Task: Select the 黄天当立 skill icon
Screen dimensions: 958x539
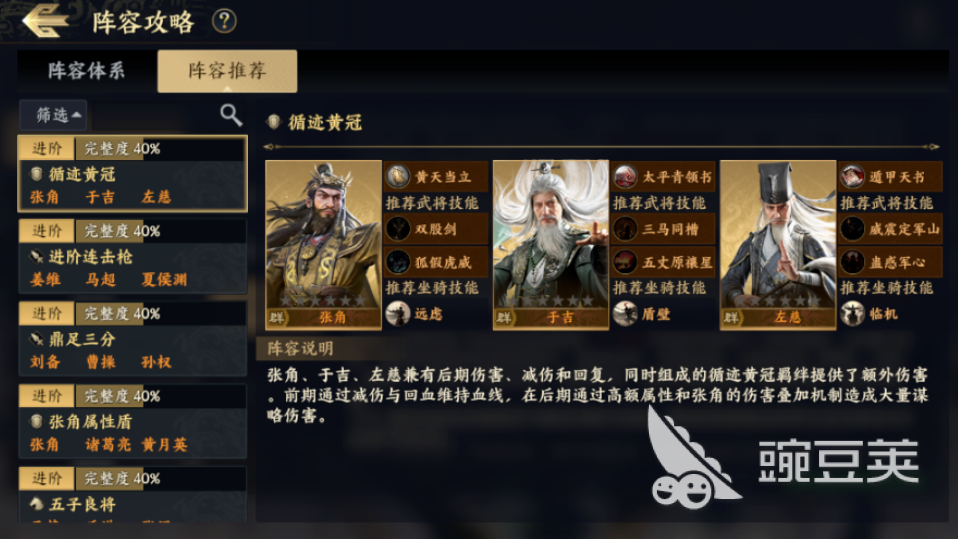Action: pyautogui.click(x=398, y=177)
